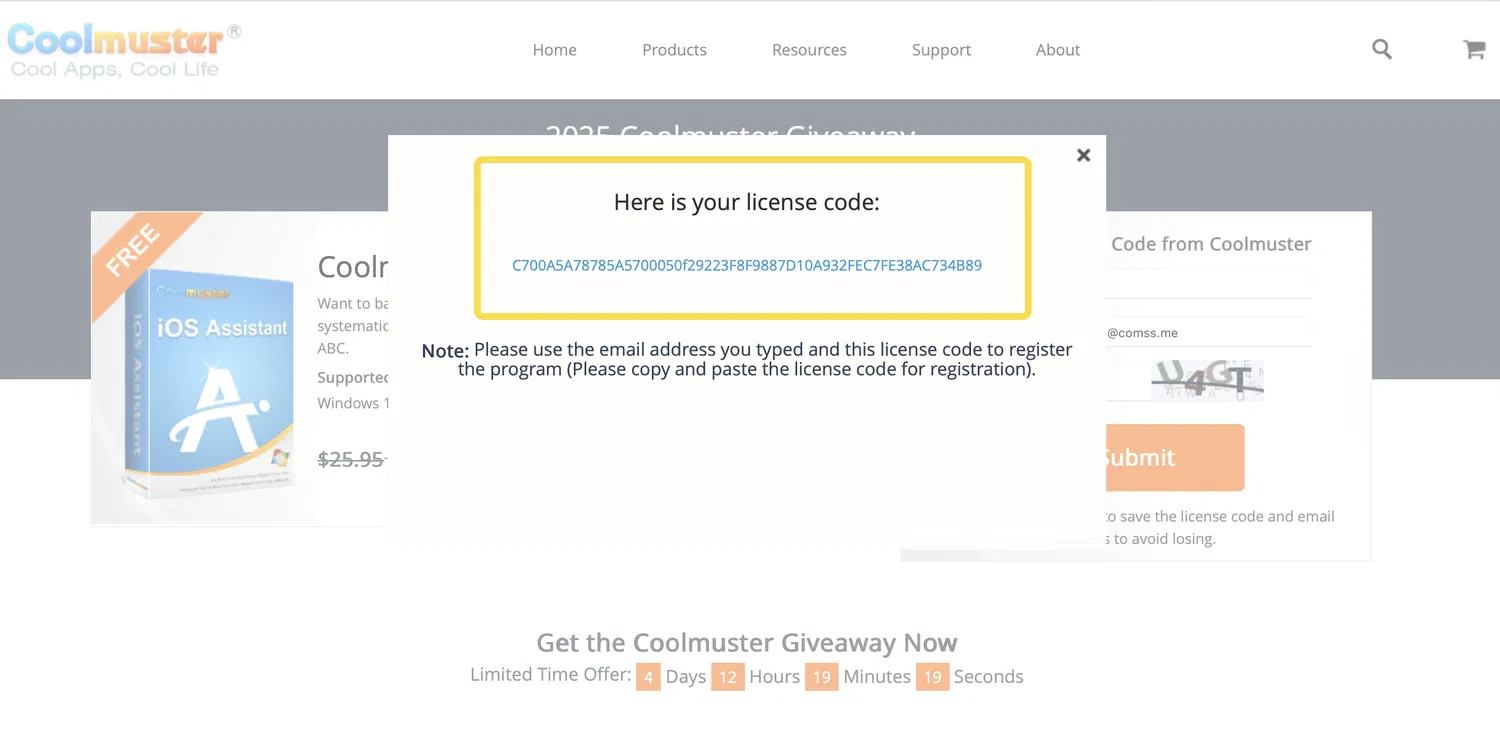Click the orange Submit button

(1175, 457)
